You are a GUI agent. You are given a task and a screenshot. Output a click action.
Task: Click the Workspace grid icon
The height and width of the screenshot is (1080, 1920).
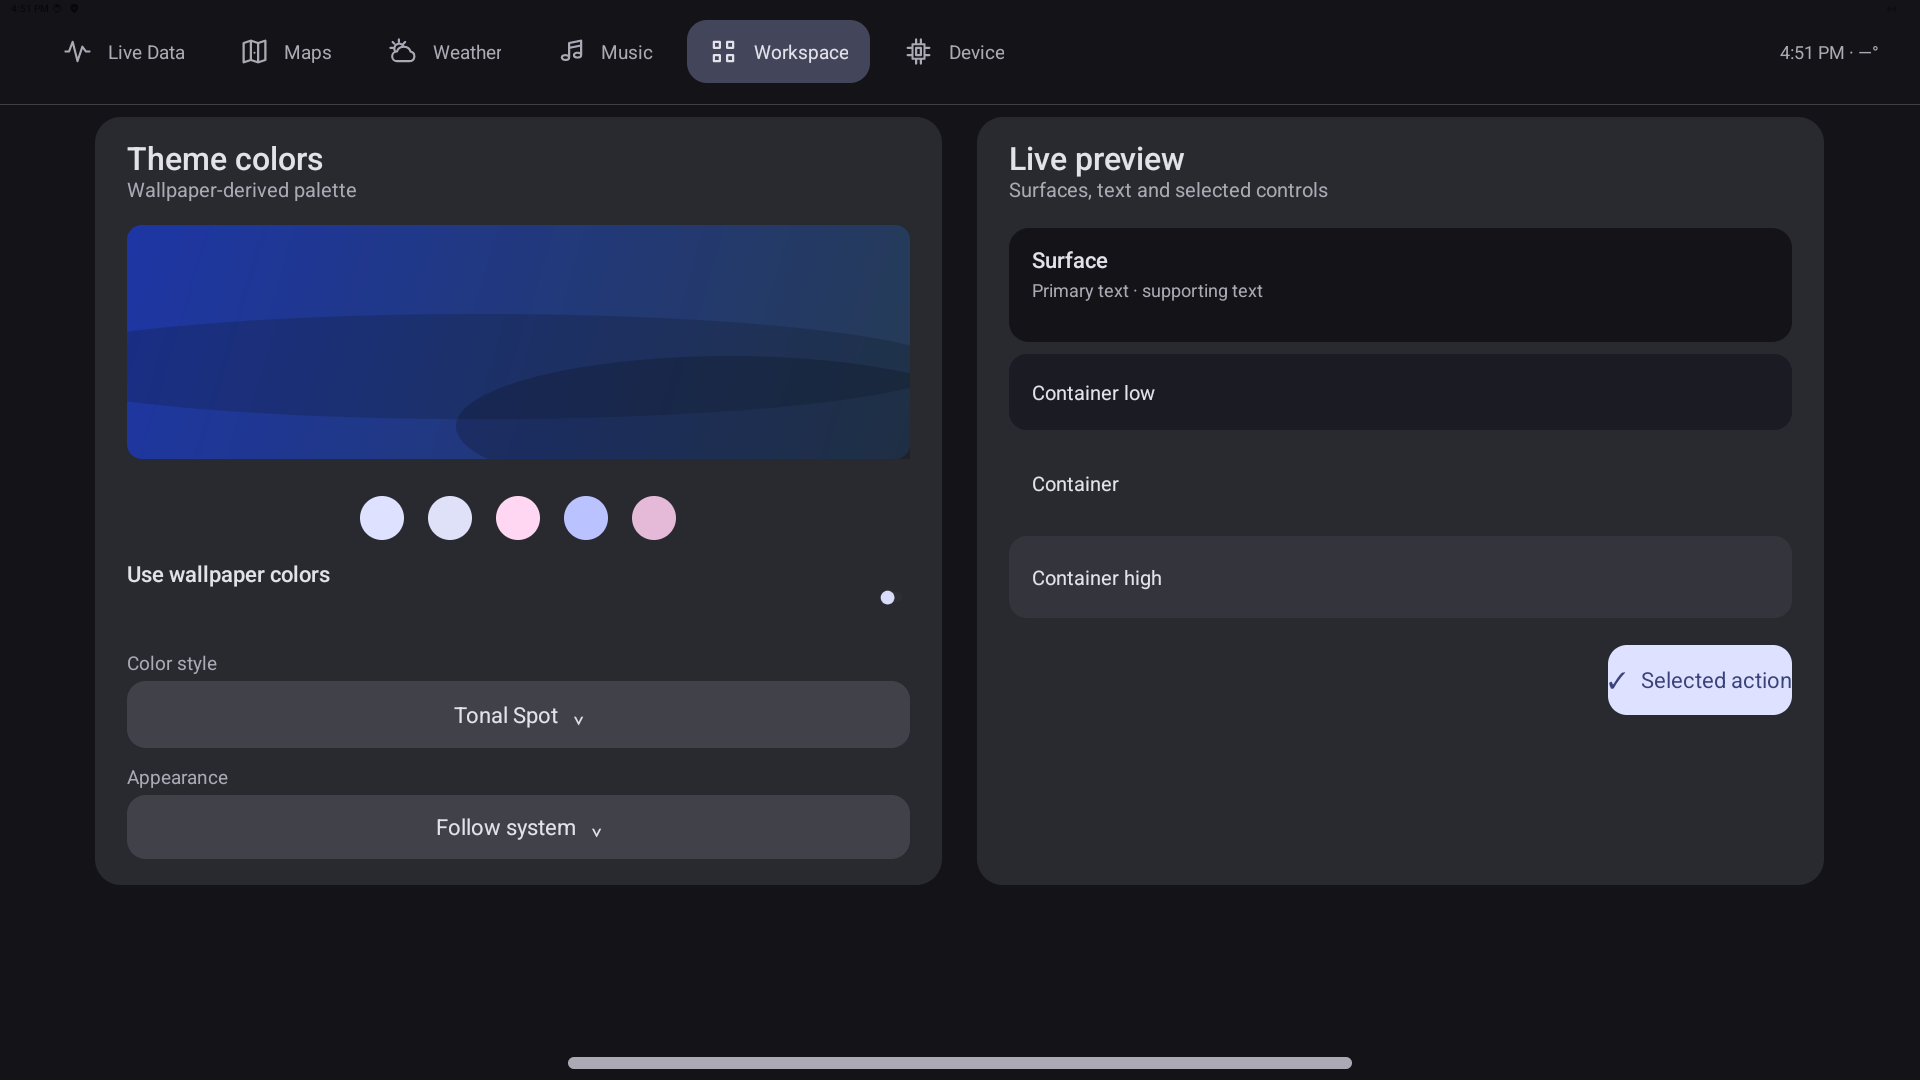tap(723, 52)
